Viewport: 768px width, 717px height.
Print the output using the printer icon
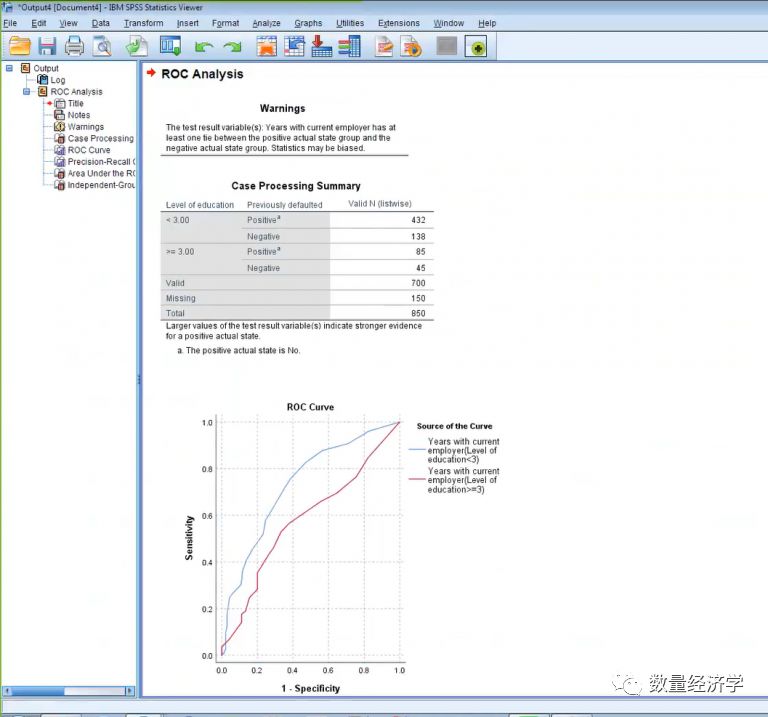click(75, 46)
